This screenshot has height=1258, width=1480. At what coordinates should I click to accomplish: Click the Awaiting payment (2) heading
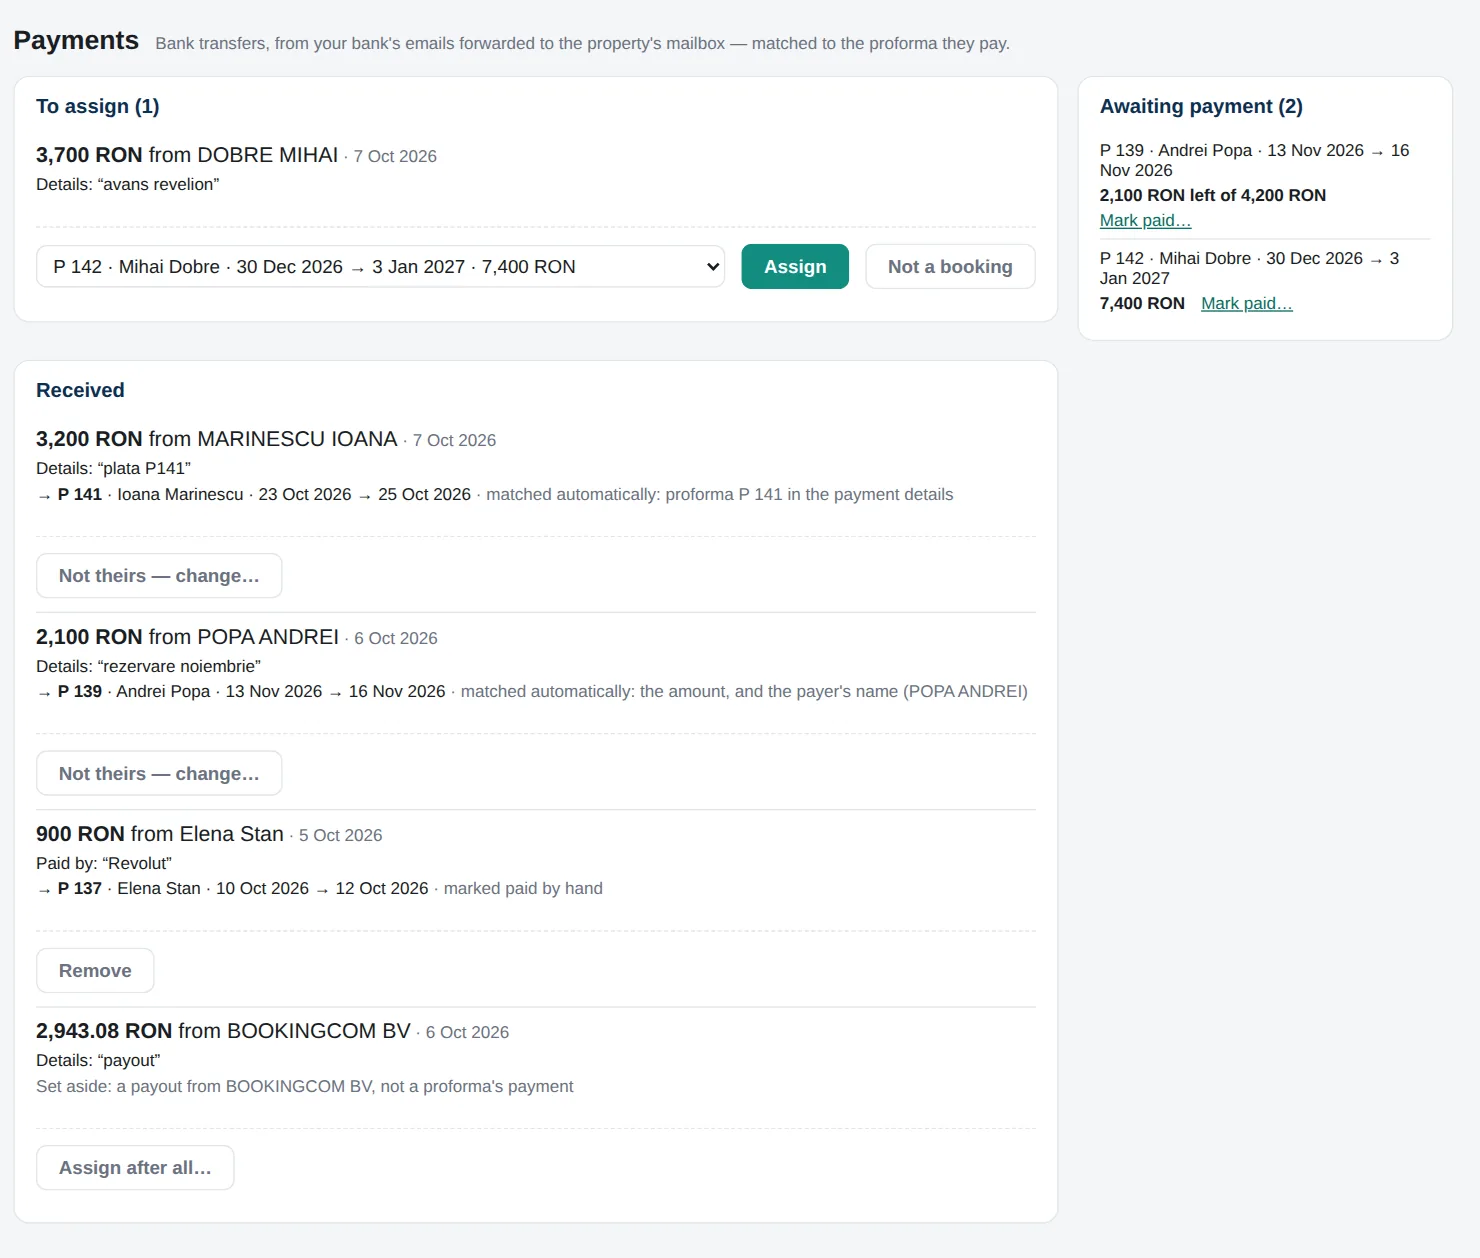(1201, 107)
